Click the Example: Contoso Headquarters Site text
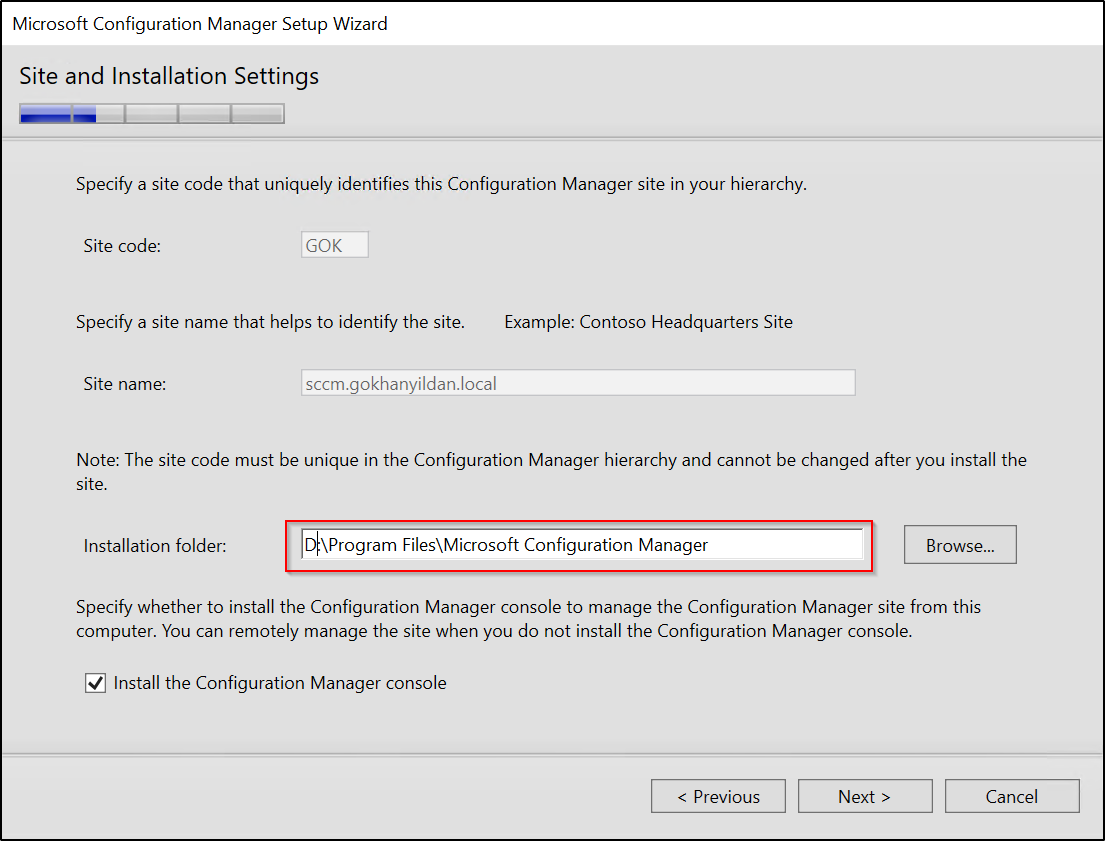The image size is (1105, 841). point(648,322)
